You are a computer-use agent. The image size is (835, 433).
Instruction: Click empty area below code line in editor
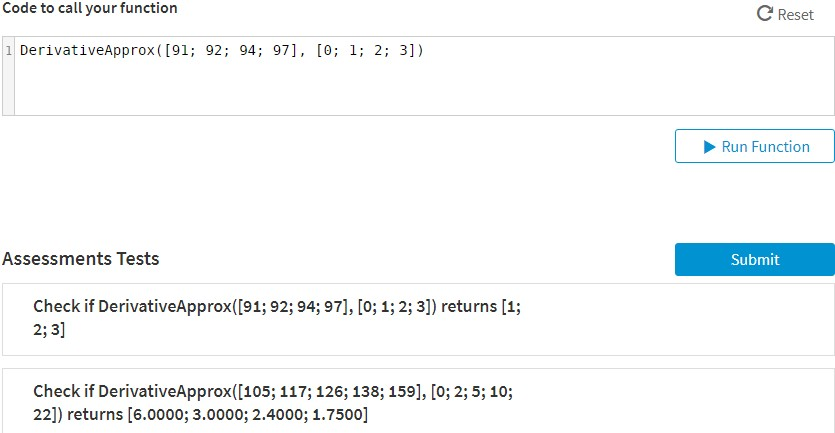400,90
